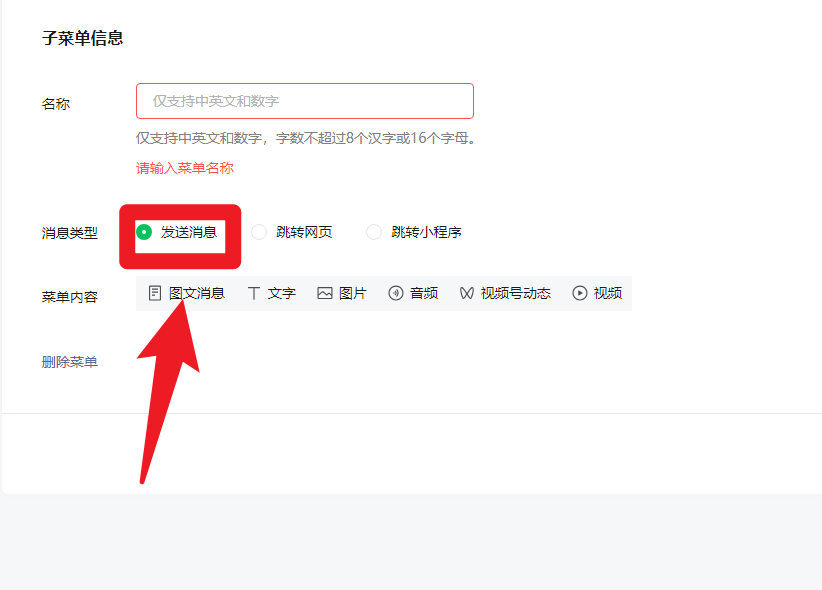
Task: Focus the 名称 menu name input field
Action: click(x=305, y=101)
